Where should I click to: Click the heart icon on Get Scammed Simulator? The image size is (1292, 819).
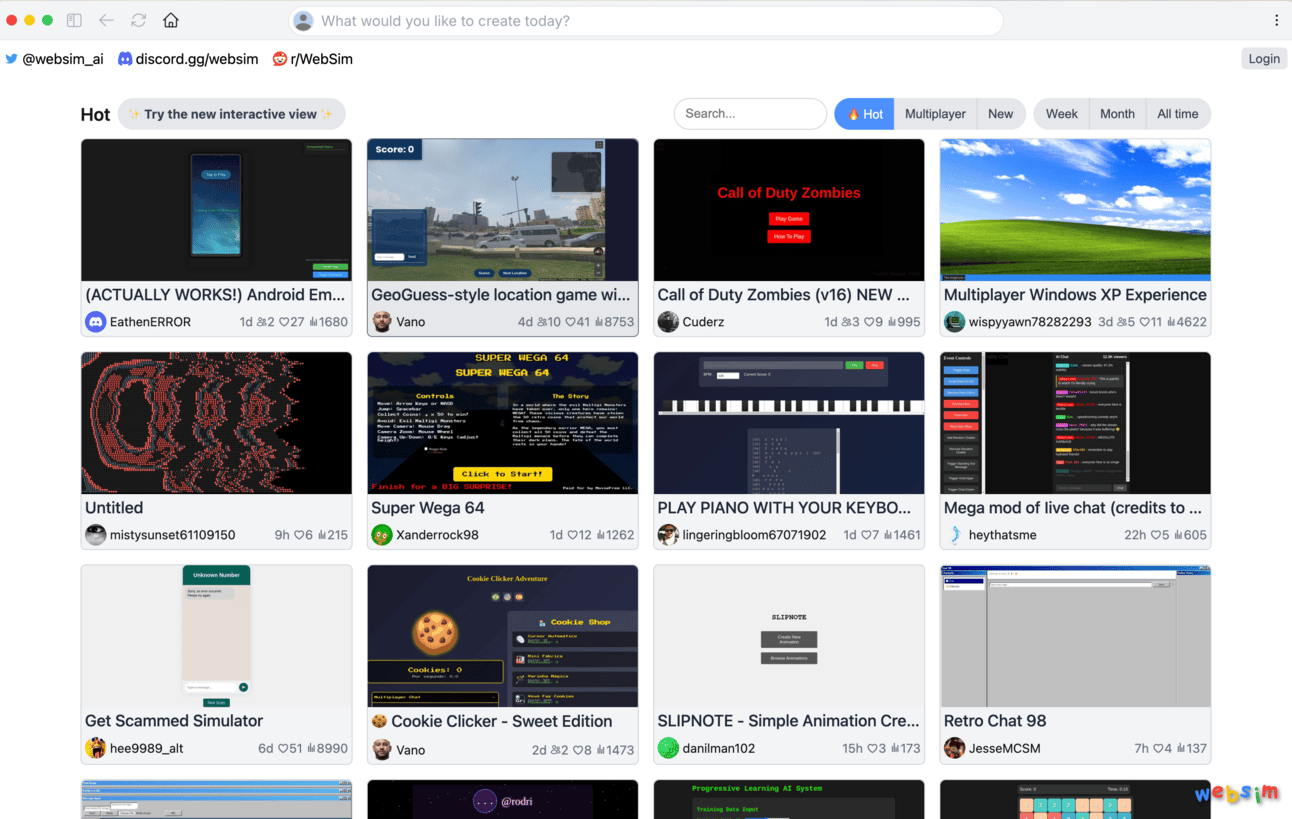point(283,749)
